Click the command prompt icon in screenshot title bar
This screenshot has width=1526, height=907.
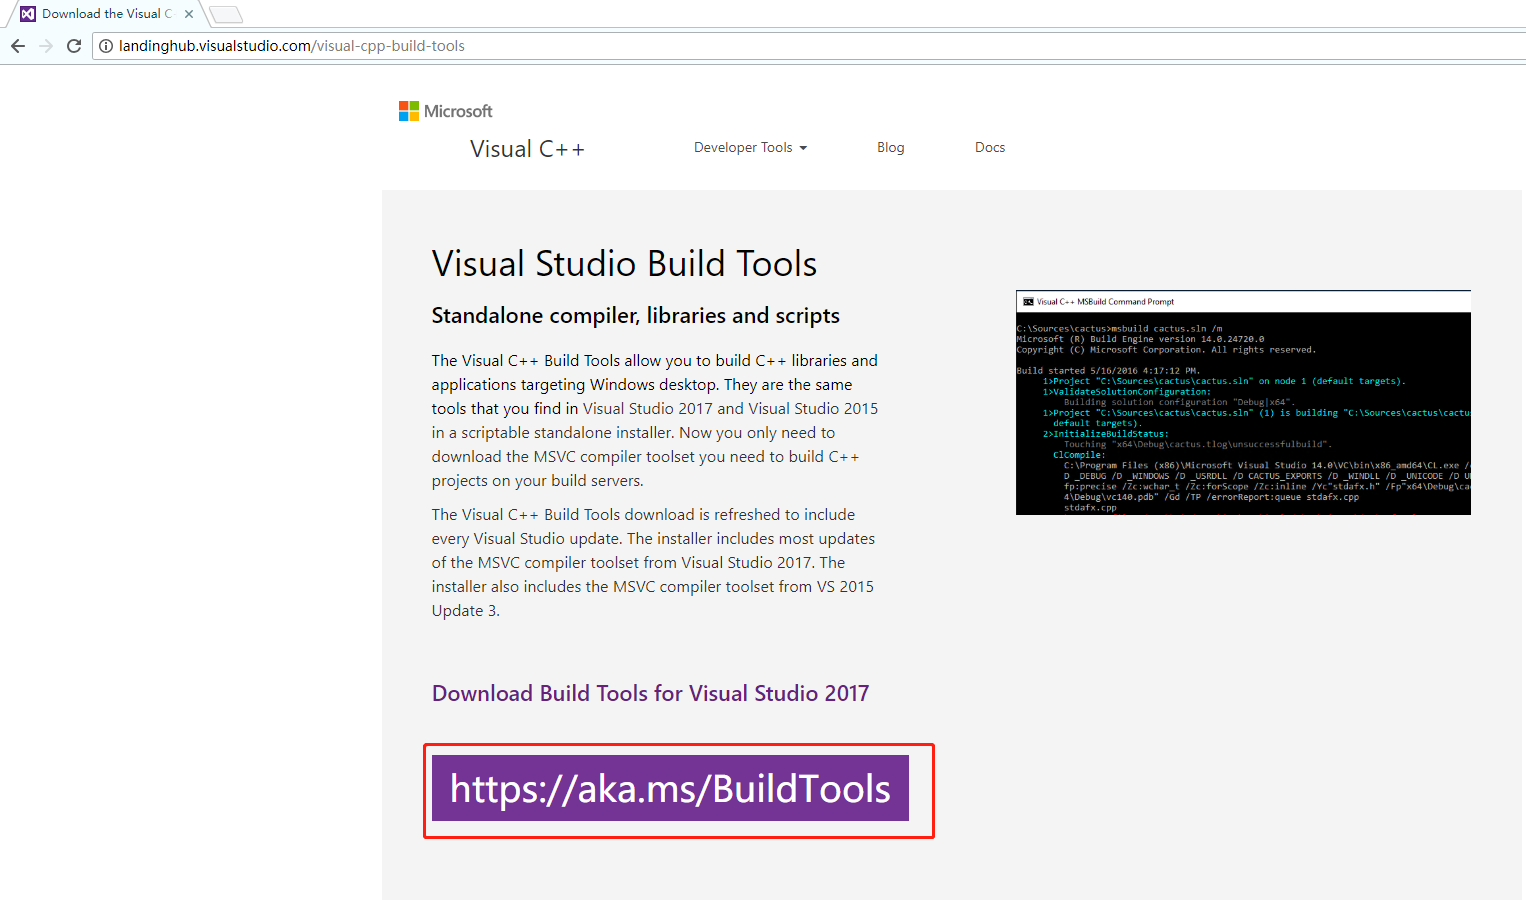[1028, 301]
